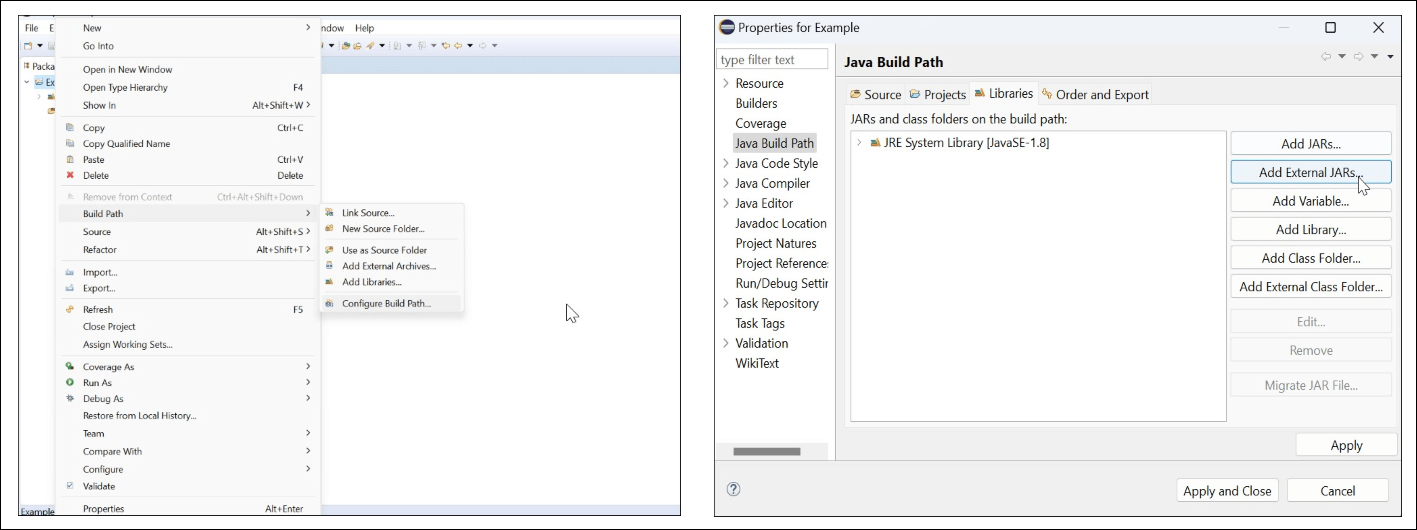The width and height of the screenshot is (1417, 530).
Task: Click the help question mark icon in Properties dialog
Action: coord(733,490)
